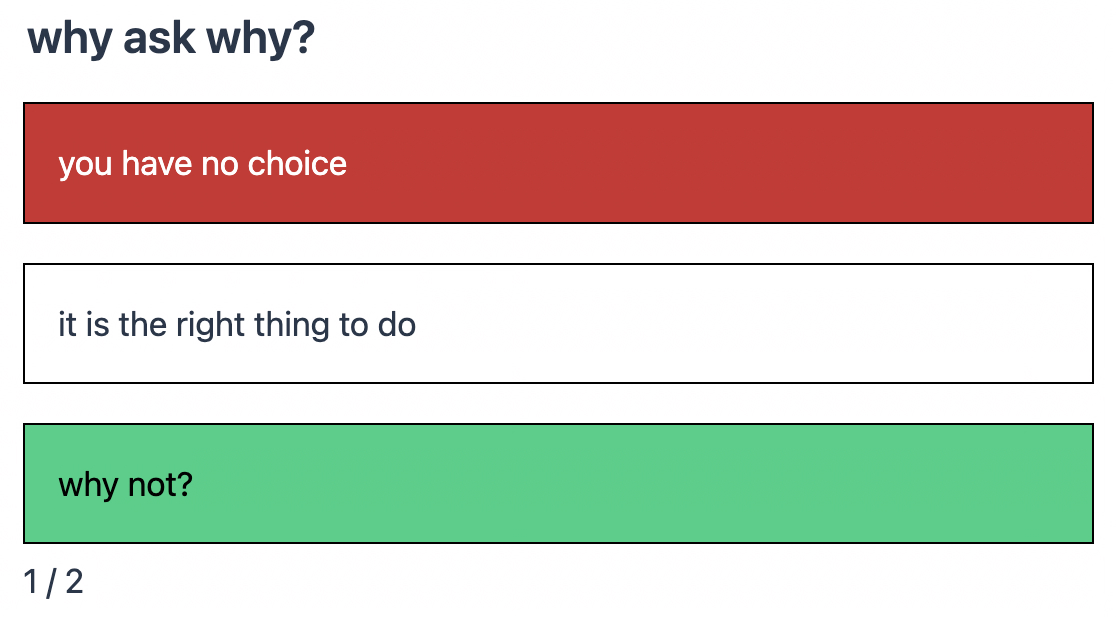Click the green answer box
Screen dimensions: 1116x620
coord(557,484)
